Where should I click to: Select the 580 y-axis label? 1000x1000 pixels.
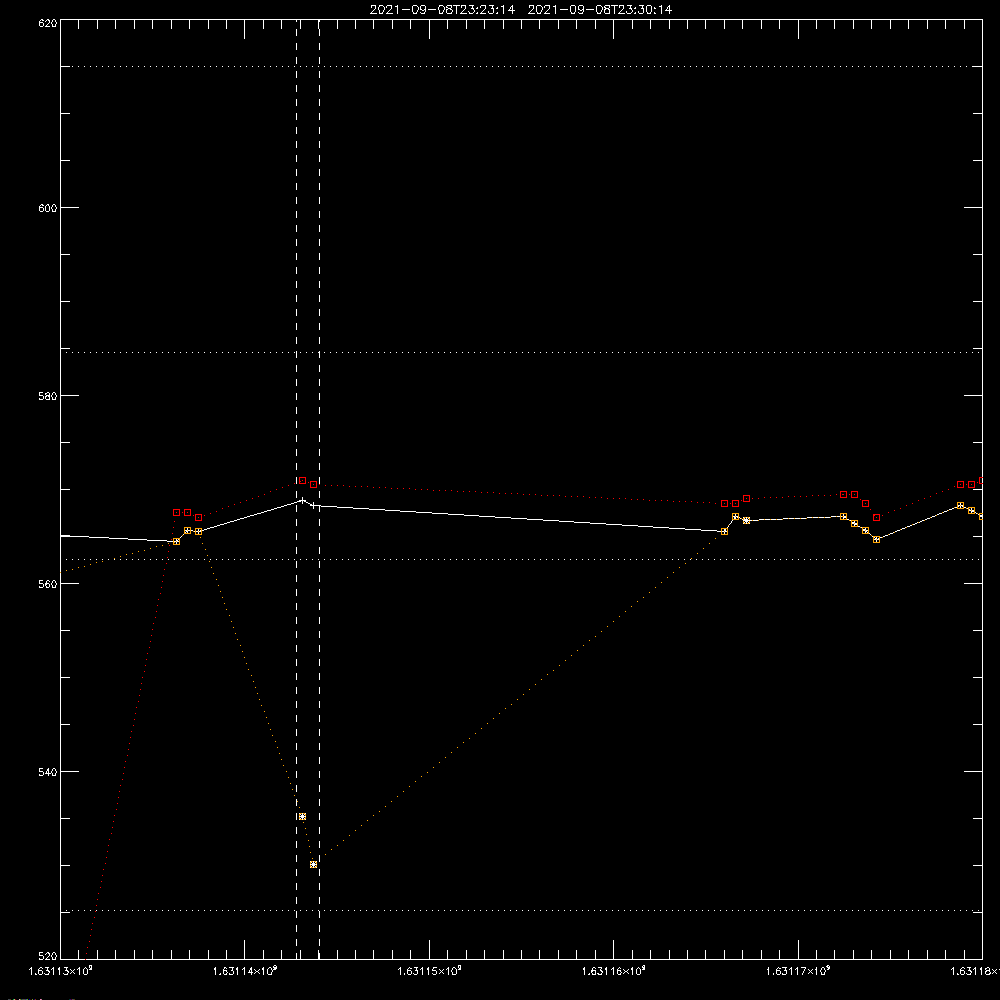click(x=48, y=396)
